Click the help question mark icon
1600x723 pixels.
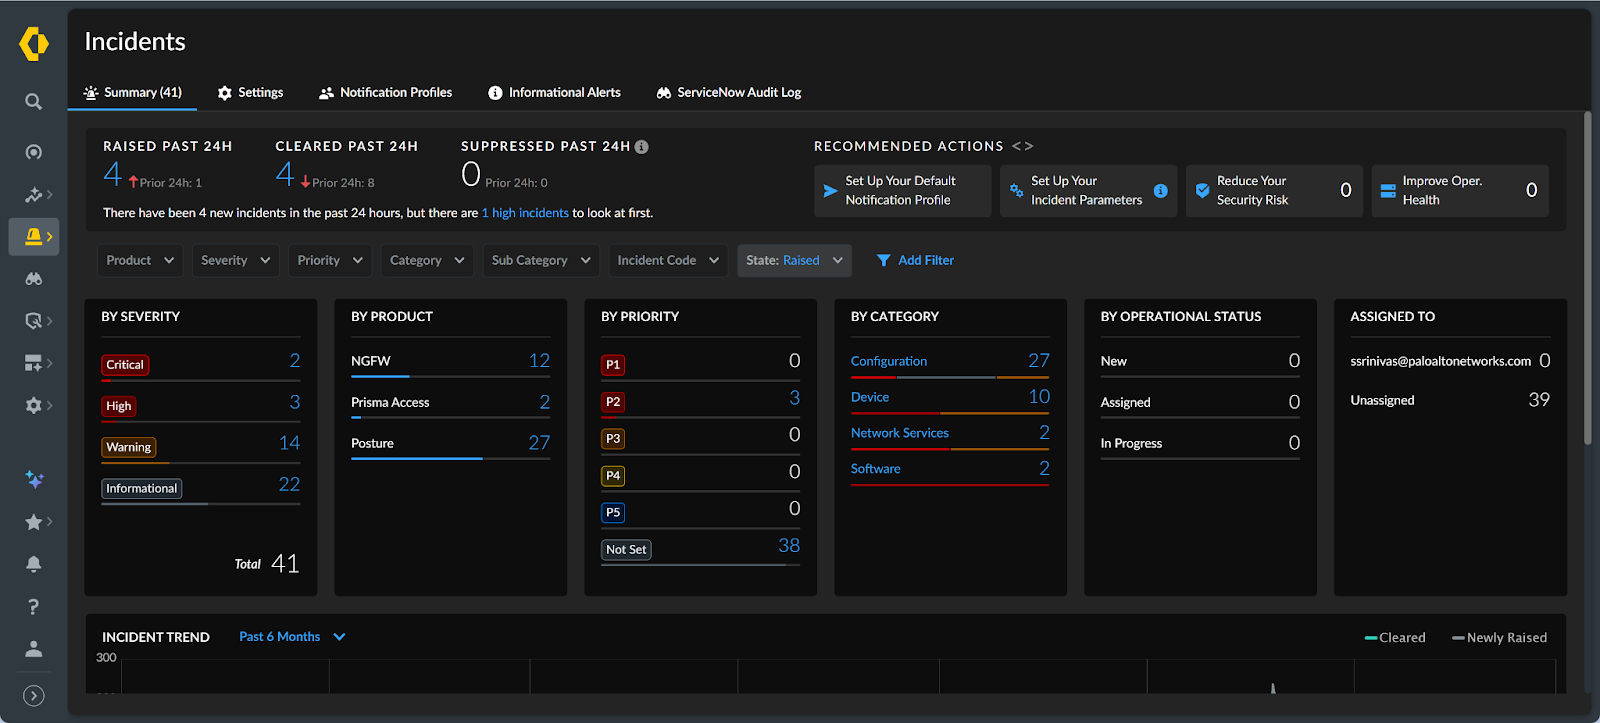(x=33, y=607)
